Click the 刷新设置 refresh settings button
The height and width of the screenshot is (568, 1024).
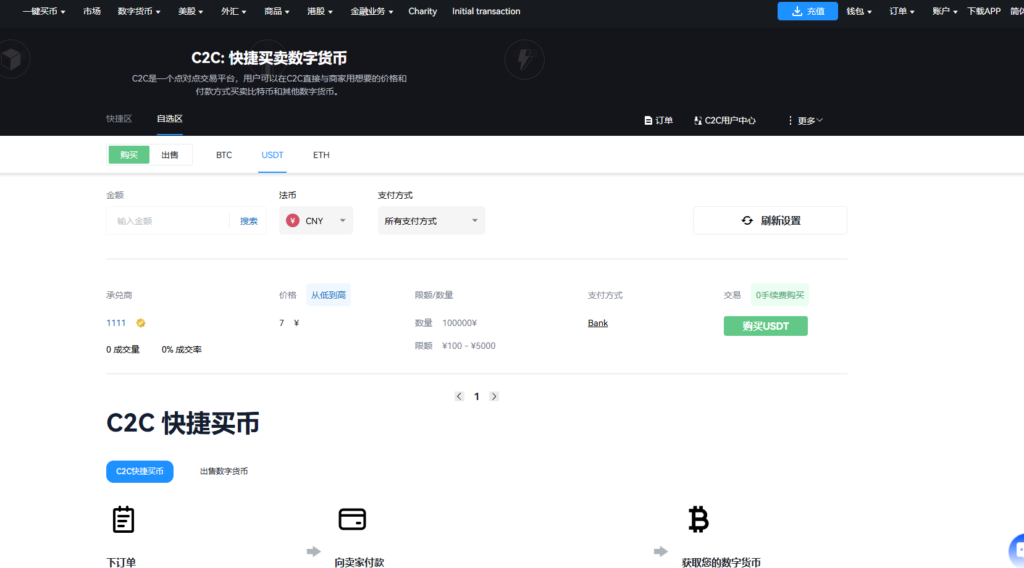click(x=770, y=221)
